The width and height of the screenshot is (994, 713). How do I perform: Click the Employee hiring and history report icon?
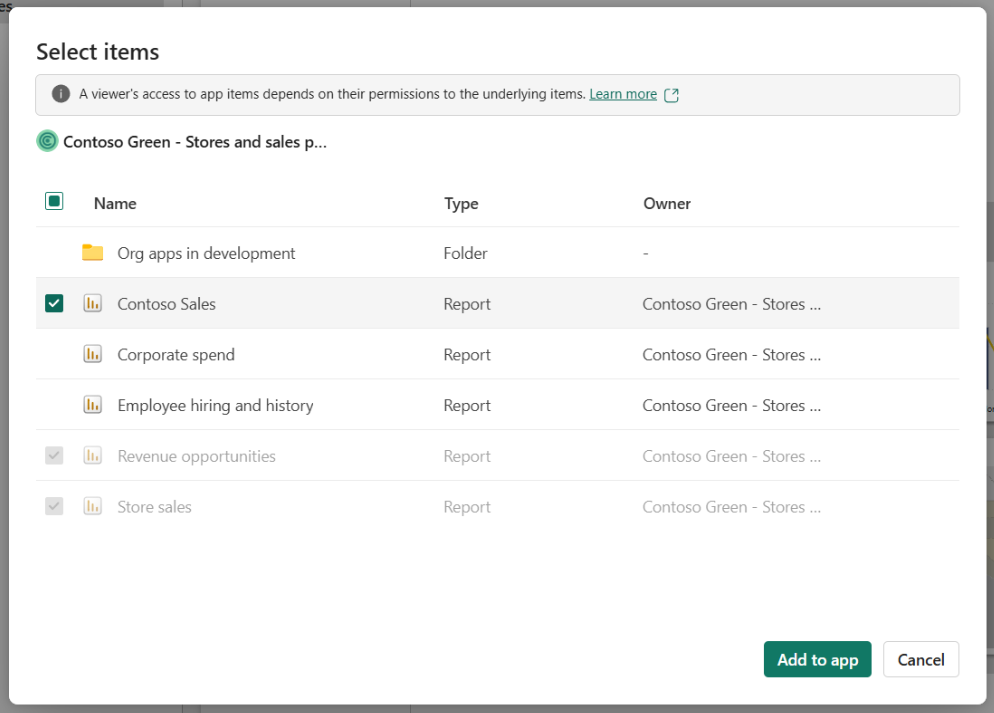tap(92, 405)
